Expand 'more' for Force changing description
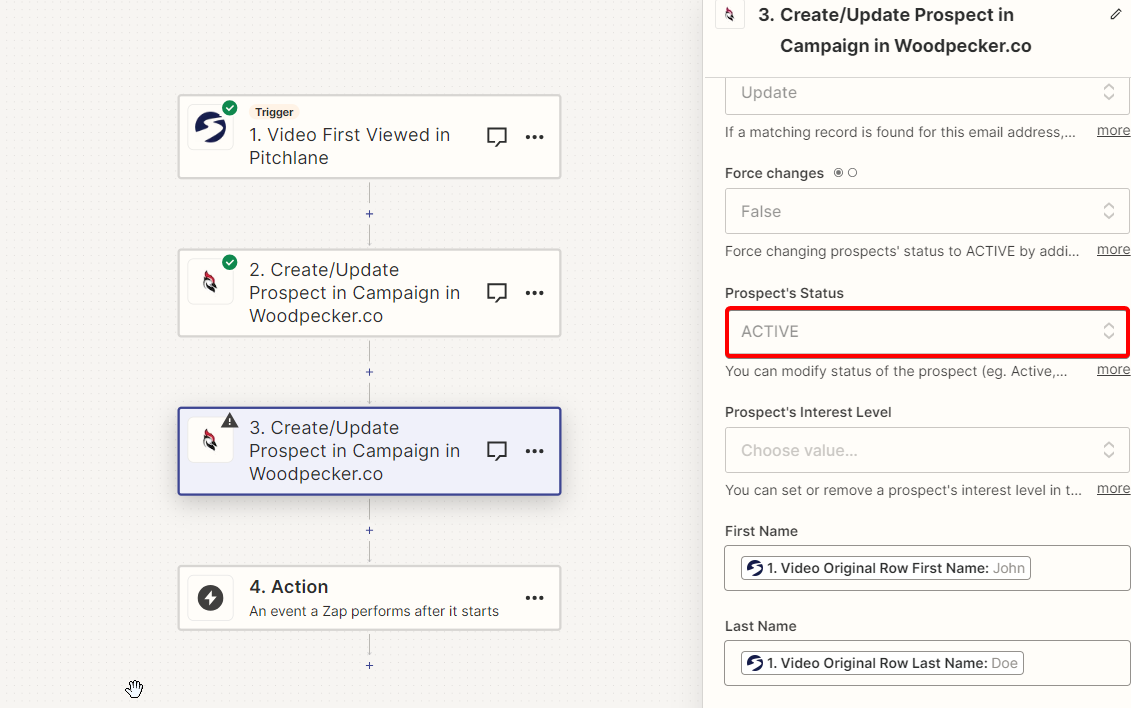The height and width of the screenshot is (708, 1131). click(x=1113, y=249)
